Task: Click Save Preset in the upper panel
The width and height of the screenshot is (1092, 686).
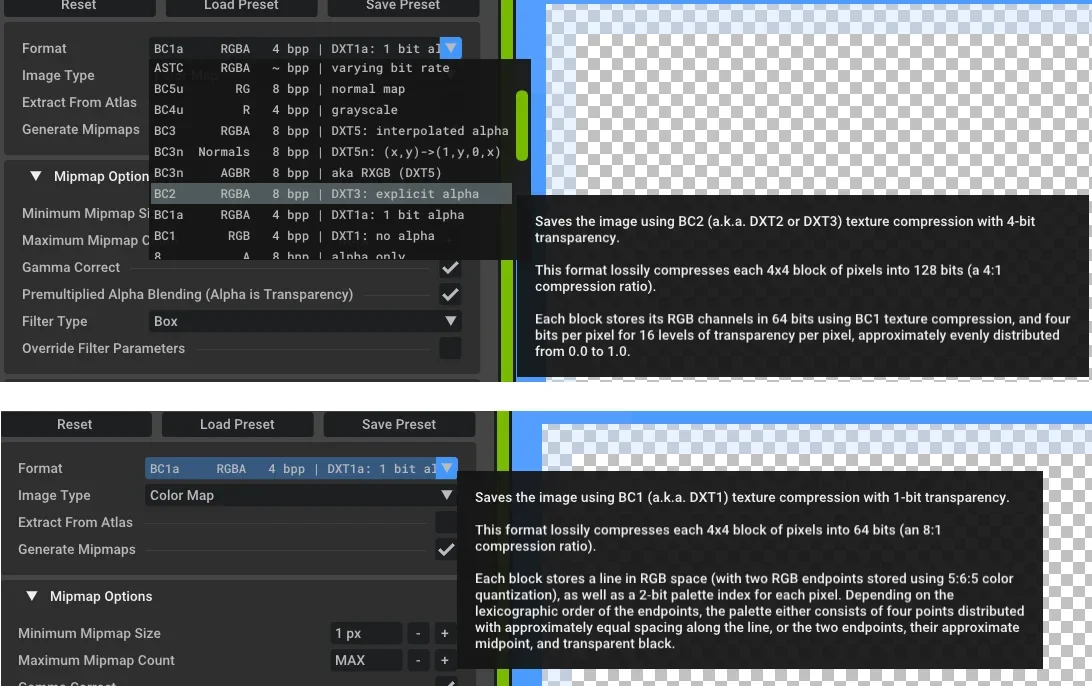Action: click(403, 6)
